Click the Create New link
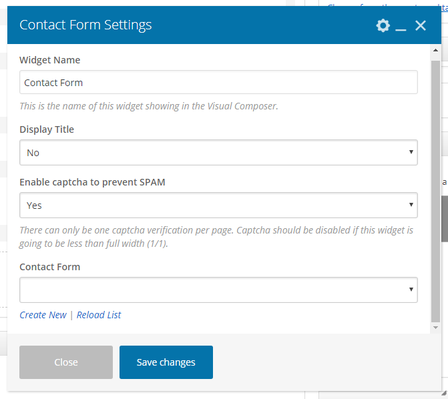 [x=43, y=315]
